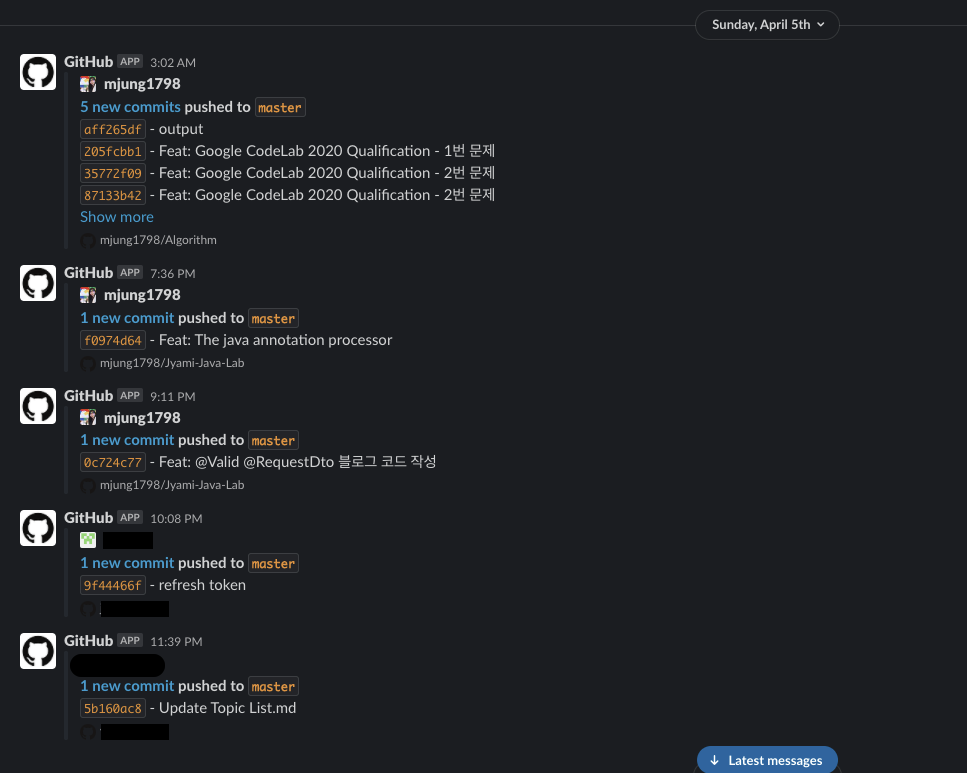Screen dimensions: 967x773
Task: Open mjung1798/Algorithm repository link
Action: click(x=158, y=240)
